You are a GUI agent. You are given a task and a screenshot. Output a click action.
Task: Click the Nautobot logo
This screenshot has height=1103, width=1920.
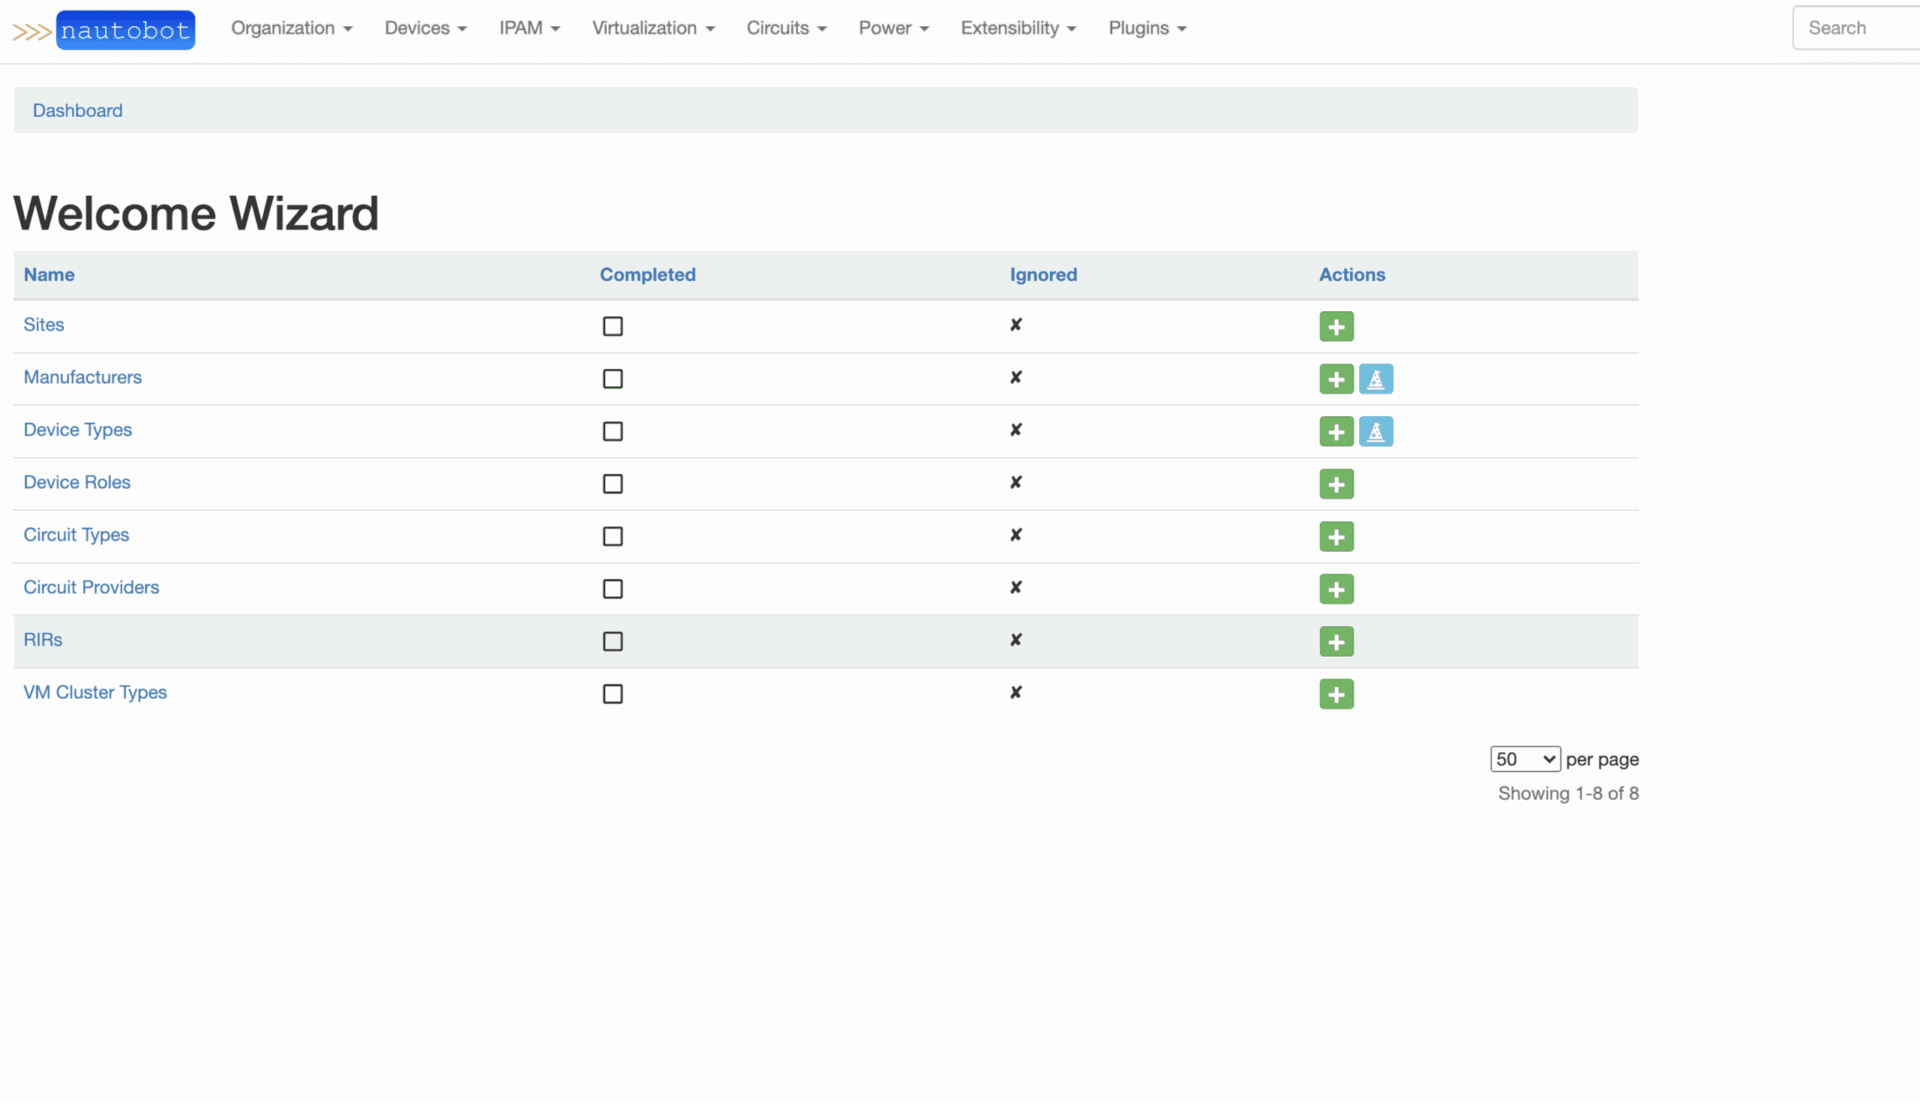tap(103, 30)
